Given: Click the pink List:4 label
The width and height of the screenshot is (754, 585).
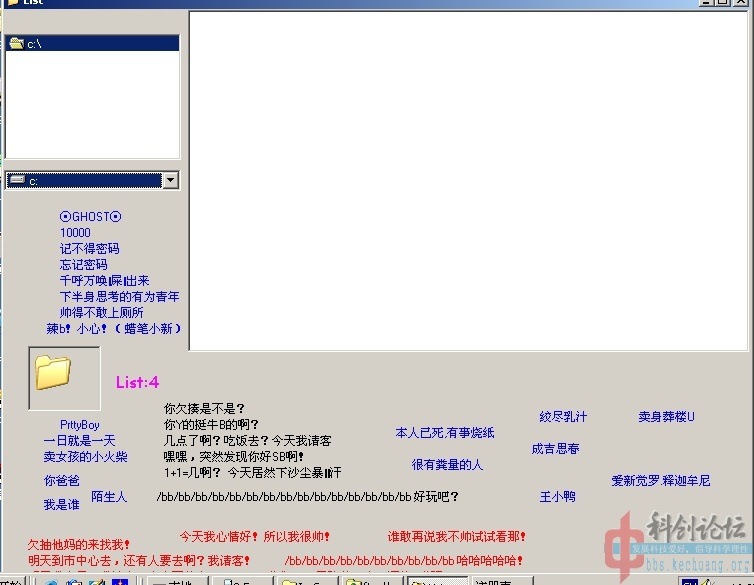Looking at the screenshot, I should (x=137, y=382).
